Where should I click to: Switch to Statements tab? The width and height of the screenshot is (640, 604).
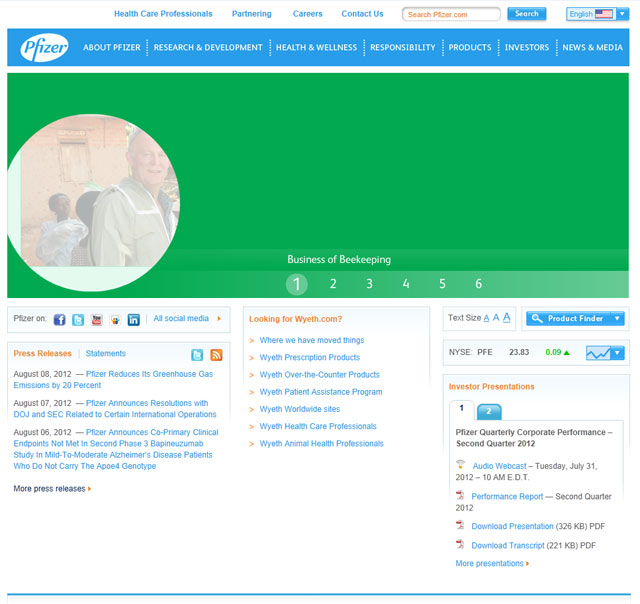[106, 353]
